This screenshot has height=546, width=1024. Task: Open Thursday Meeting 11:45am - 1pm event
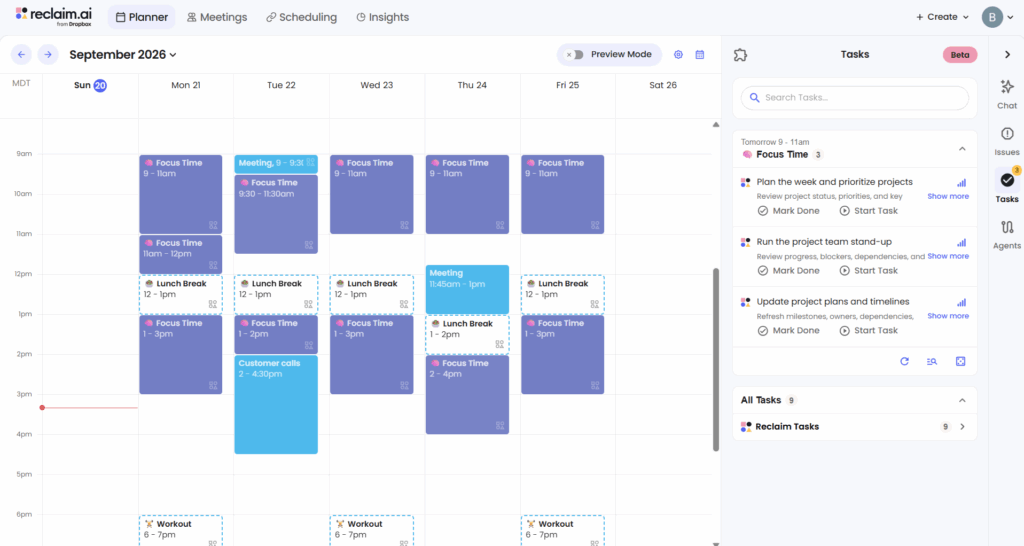coord(467,289)
